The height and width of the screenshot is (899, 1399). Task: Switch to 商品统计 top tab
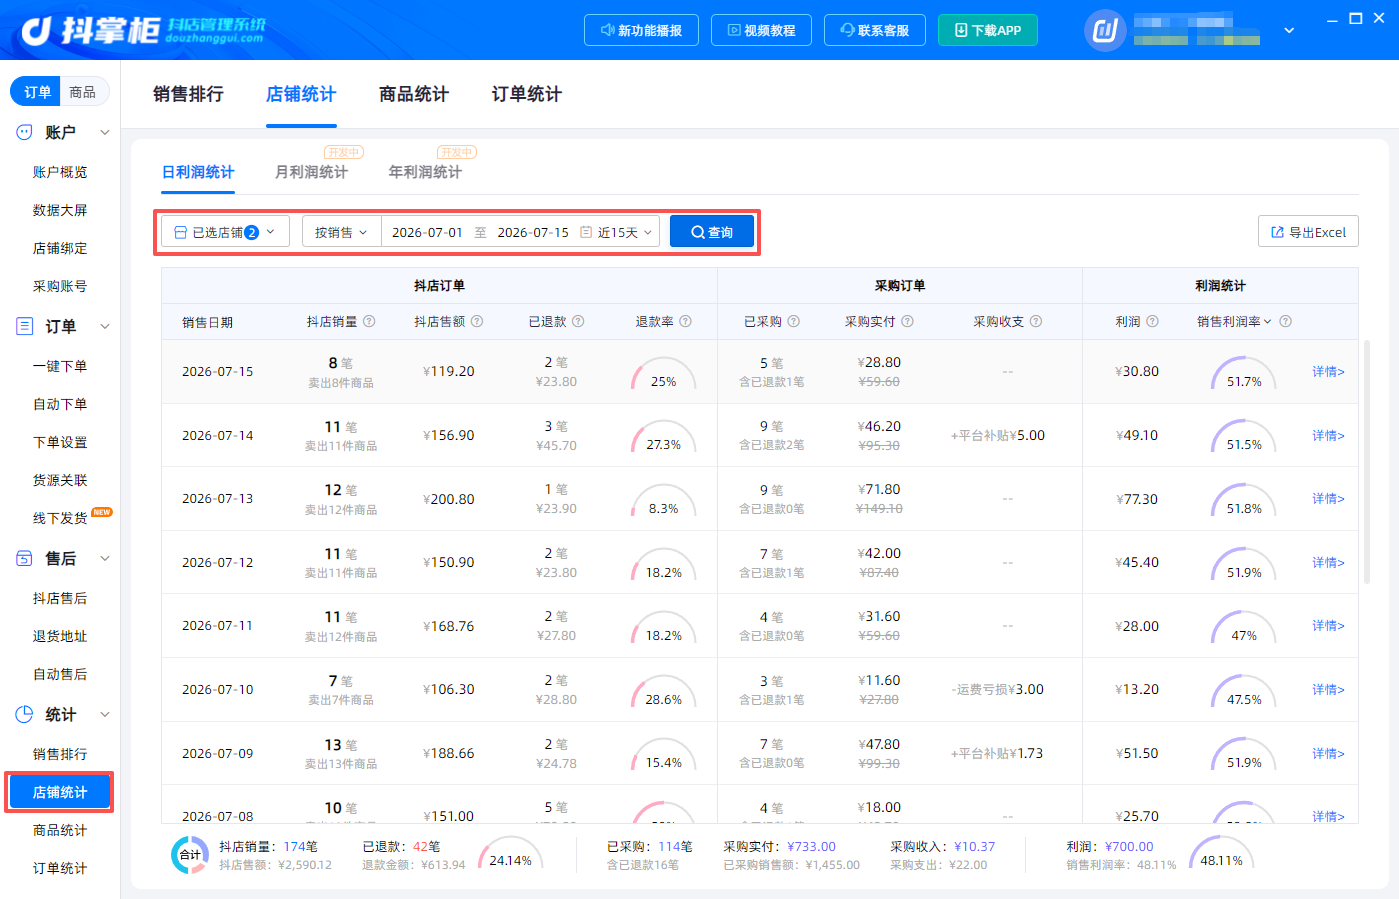click(414, 94)
